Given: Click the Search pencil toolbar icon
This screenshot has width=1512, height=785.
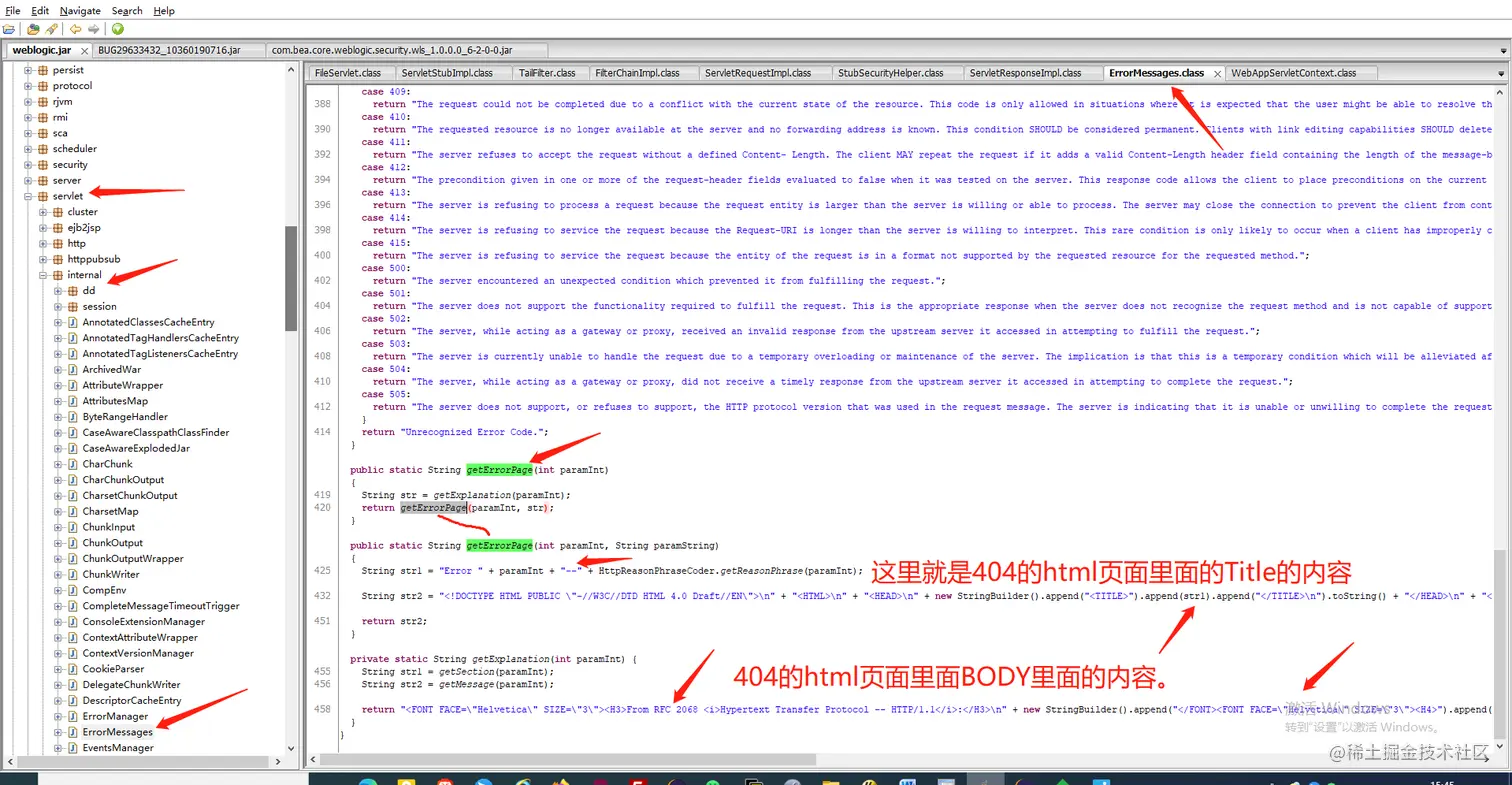Looking at the screenshot, I should [x=50, y=29].
